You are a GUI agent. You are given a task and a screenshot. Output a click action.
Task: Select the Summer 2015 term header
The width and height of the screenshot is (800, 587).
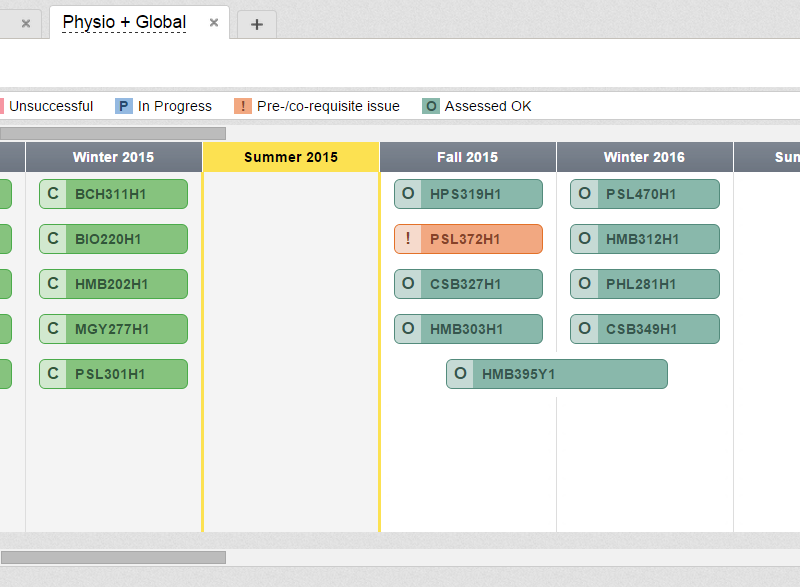[x=291, y=157]
